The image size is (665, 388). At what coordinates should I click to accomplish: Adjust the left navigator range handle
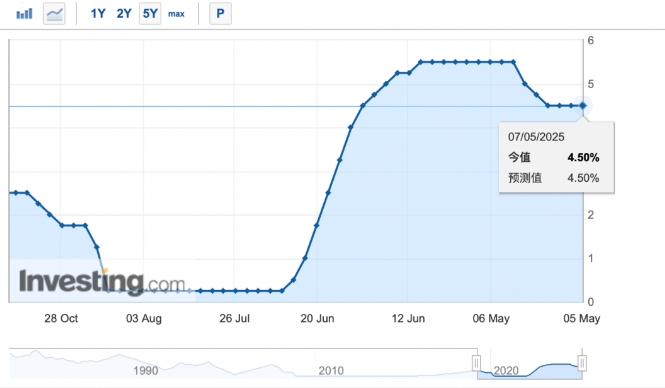477,363
